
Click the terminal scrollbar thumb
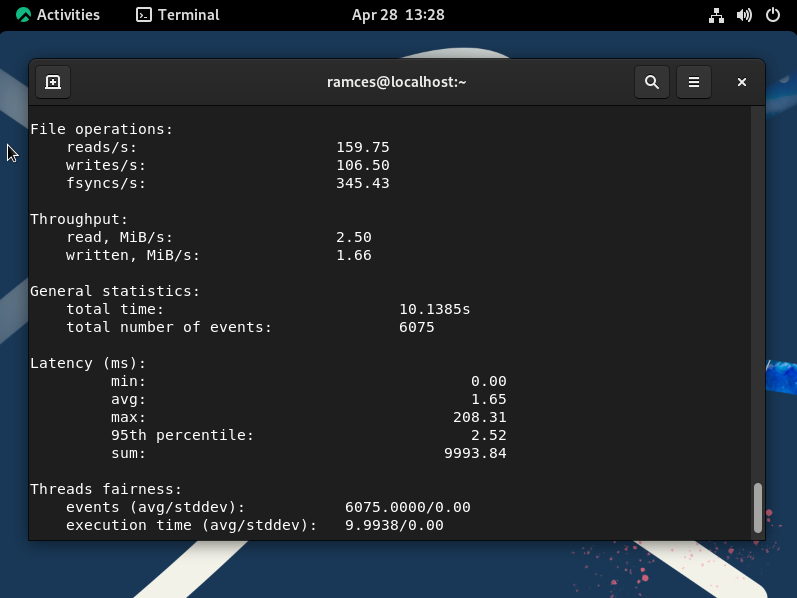pos(758,507)
